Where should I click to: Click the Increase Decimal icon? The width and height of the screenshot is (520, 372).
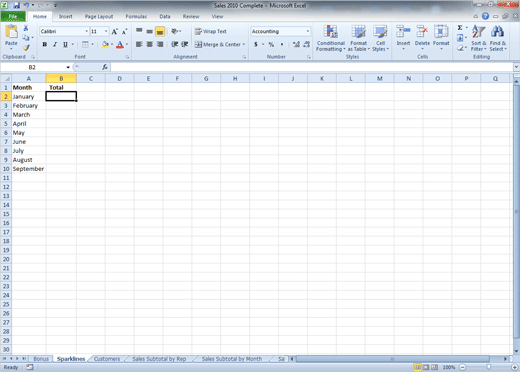point(296,44)
